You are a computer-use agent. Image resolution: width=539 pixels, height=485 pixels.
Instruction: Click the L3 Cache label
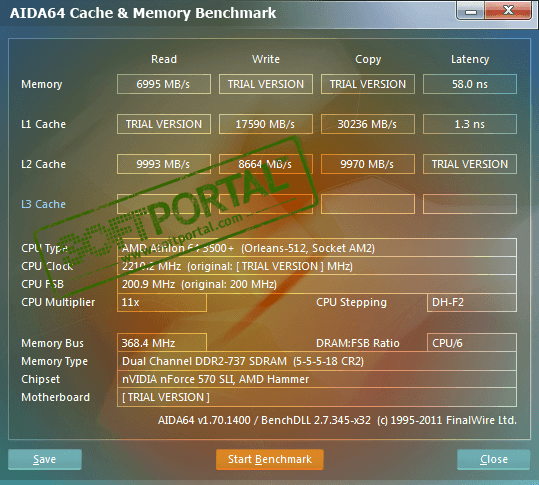(x=43, y=204)
